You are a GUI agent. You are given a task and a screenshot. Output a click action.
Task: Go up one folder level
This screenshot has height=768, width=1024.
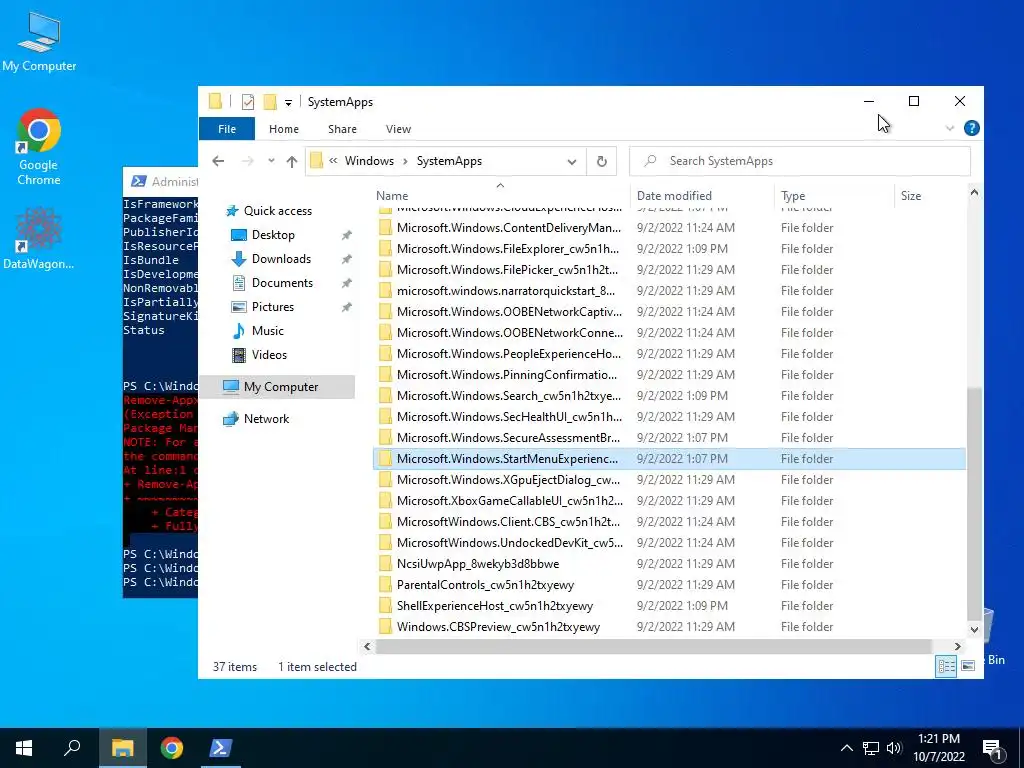[x=291, y=161]
